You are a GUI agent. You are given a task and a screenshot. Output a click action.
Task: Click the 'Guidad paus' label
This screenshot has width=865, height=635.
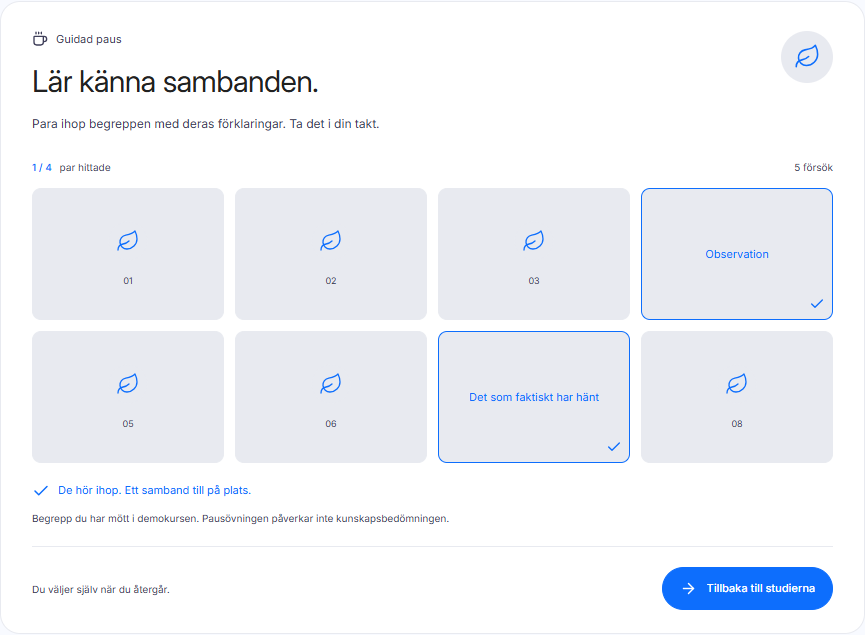(89, 39)
